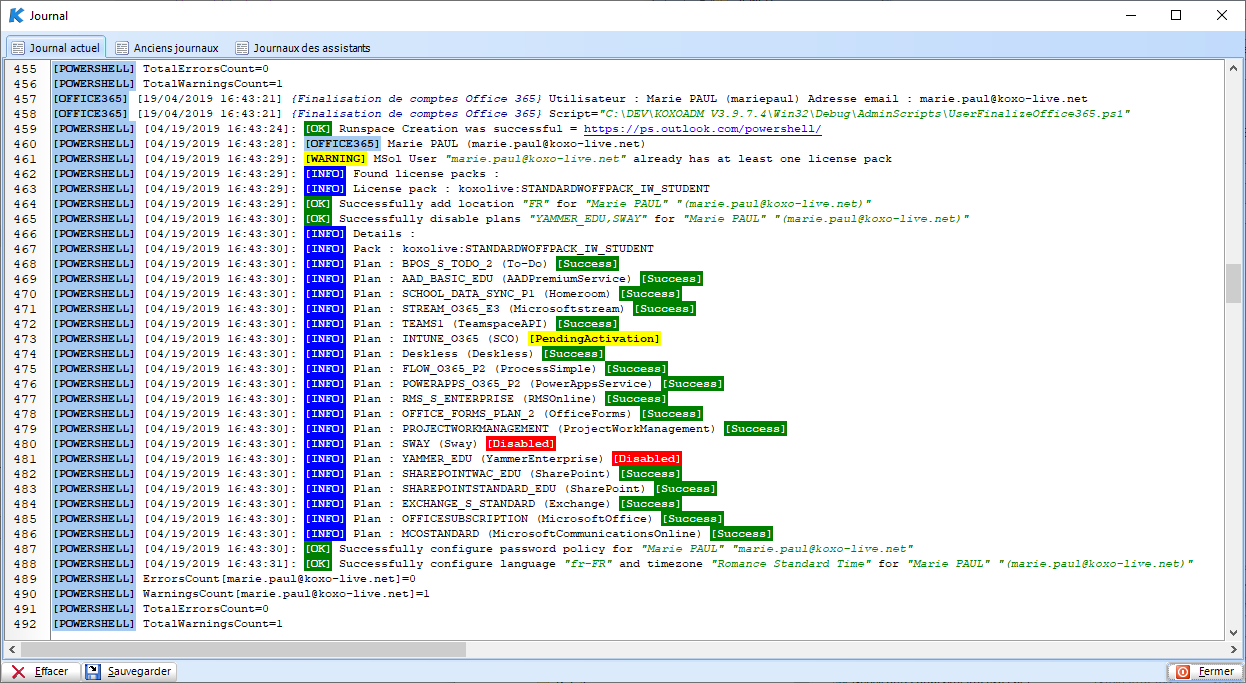Click the [INFO] tag on line 467

coord(325,249)
